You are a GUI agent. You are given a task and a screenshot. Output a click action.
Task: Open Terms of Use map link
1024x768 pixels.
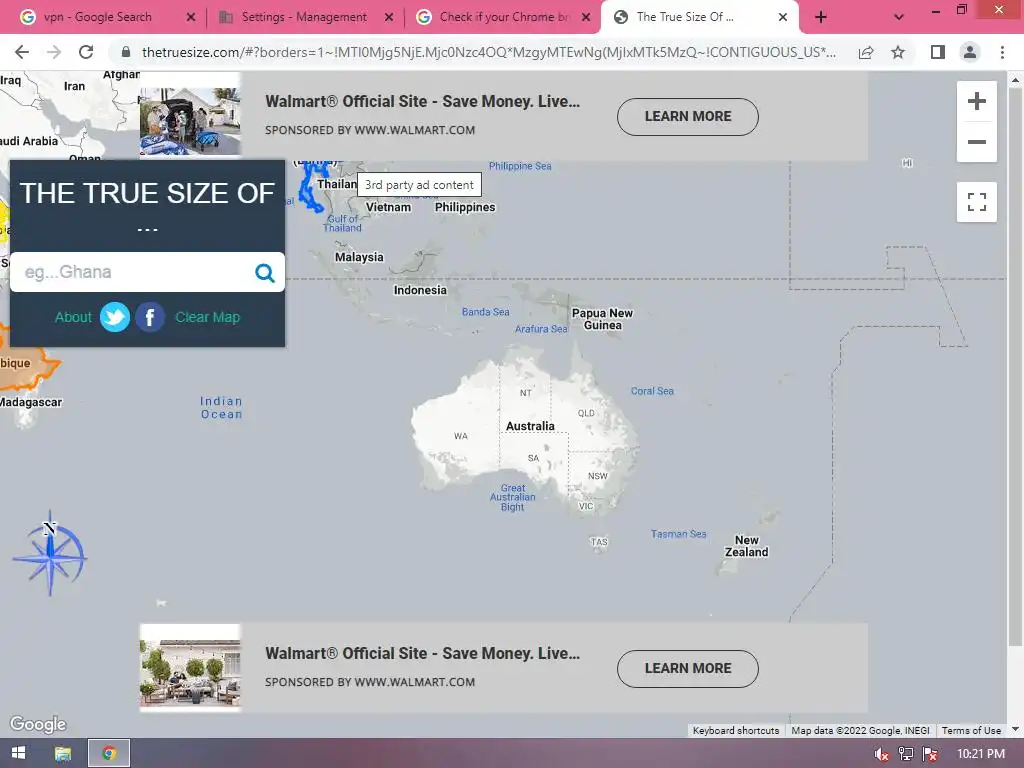[x=971, y=731]
